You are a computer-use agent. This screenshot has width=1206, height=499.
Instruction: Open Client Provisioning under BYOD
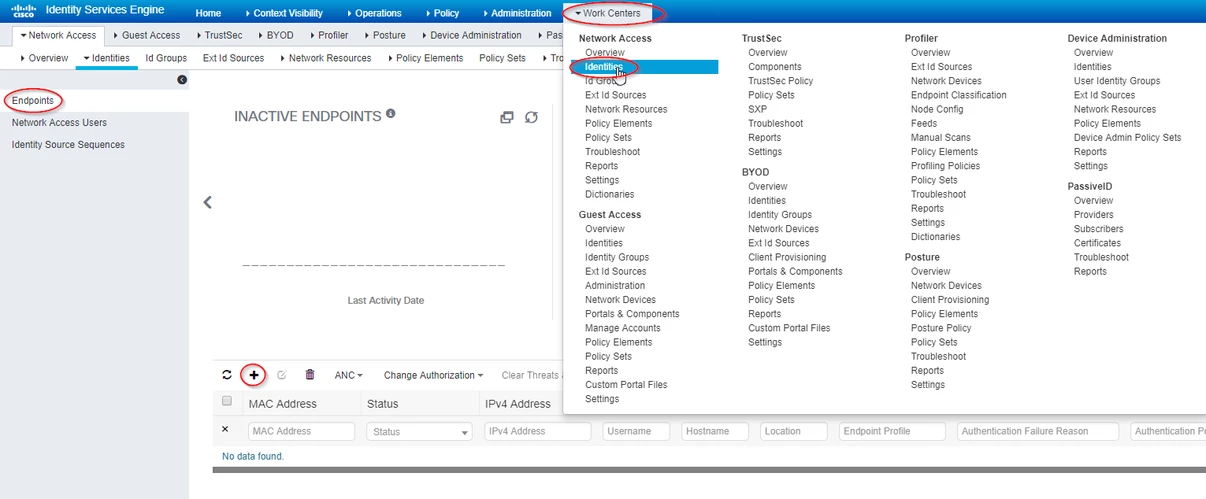[x=787, y=257]
